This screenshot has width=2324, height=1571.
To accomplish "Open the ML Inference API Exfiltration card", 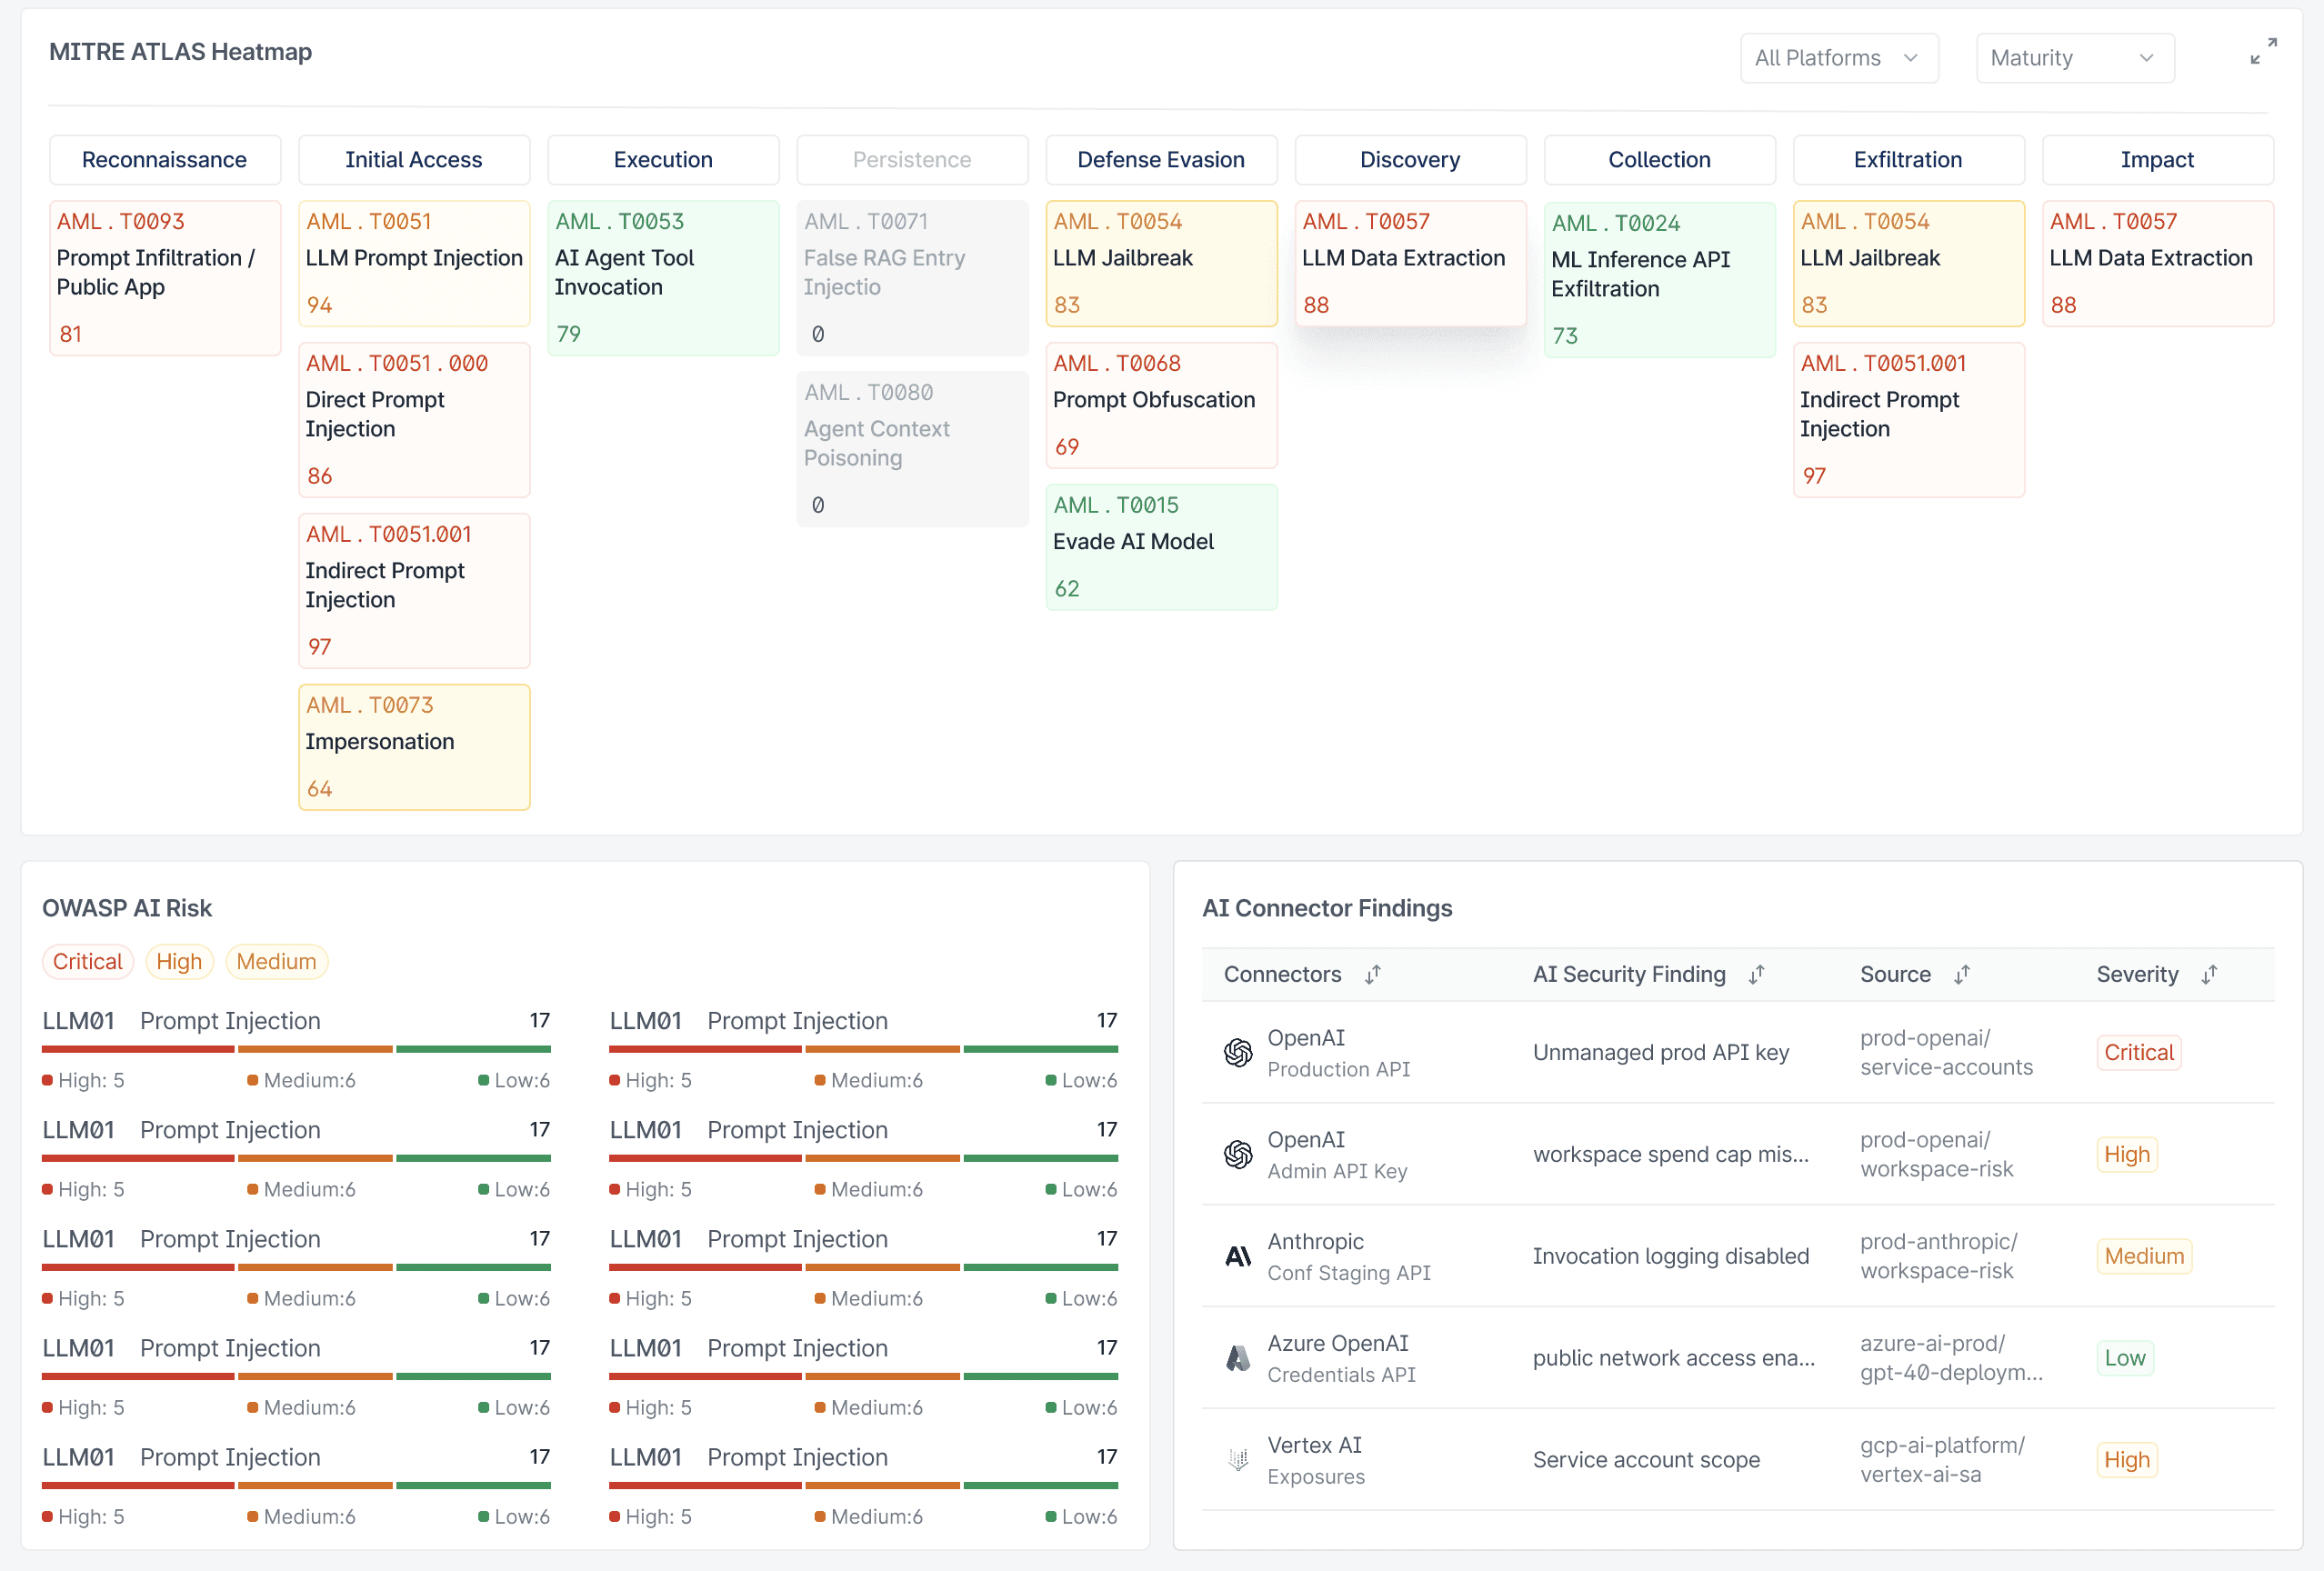I will click(x=1659, y=280).
